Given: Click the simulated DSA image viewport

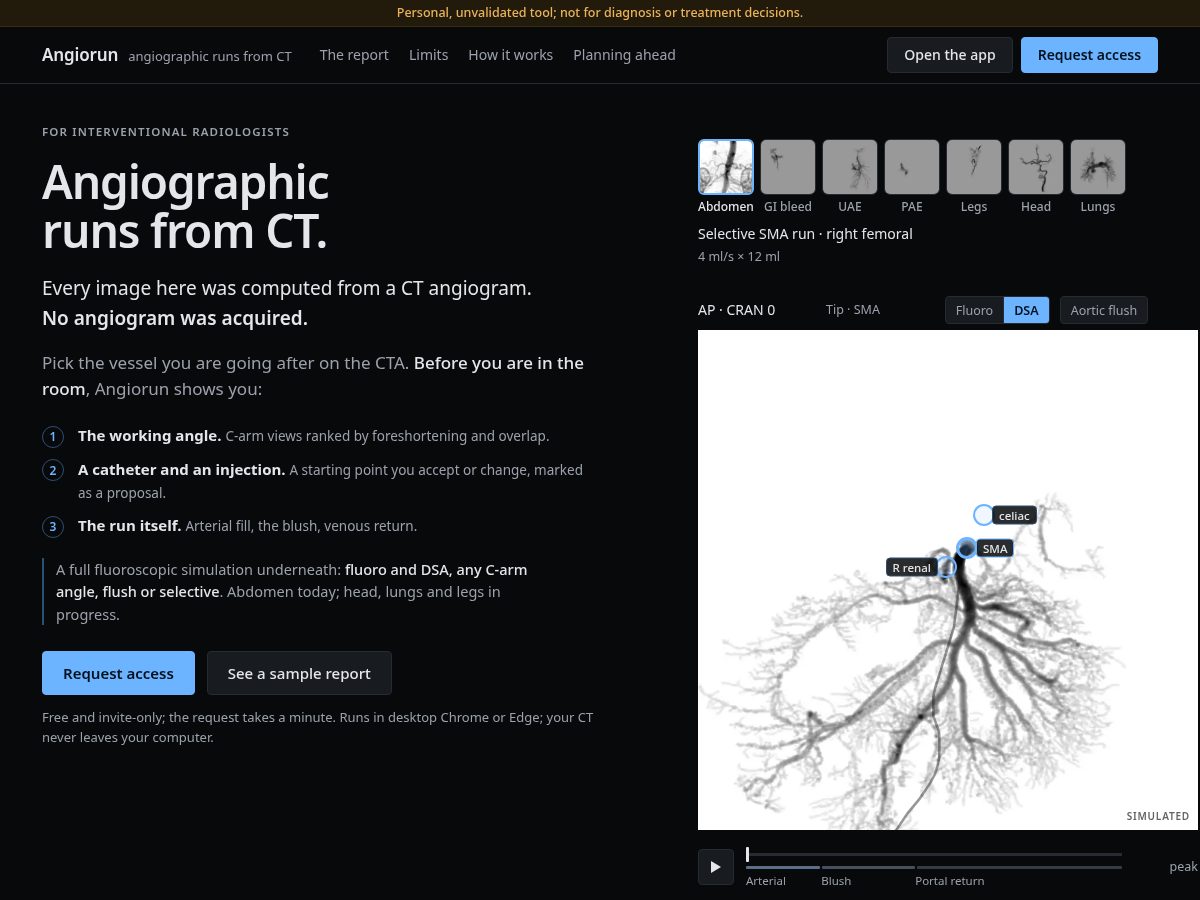Looking at the screenshot, I should pyautogui.click(x=948, y=580).
